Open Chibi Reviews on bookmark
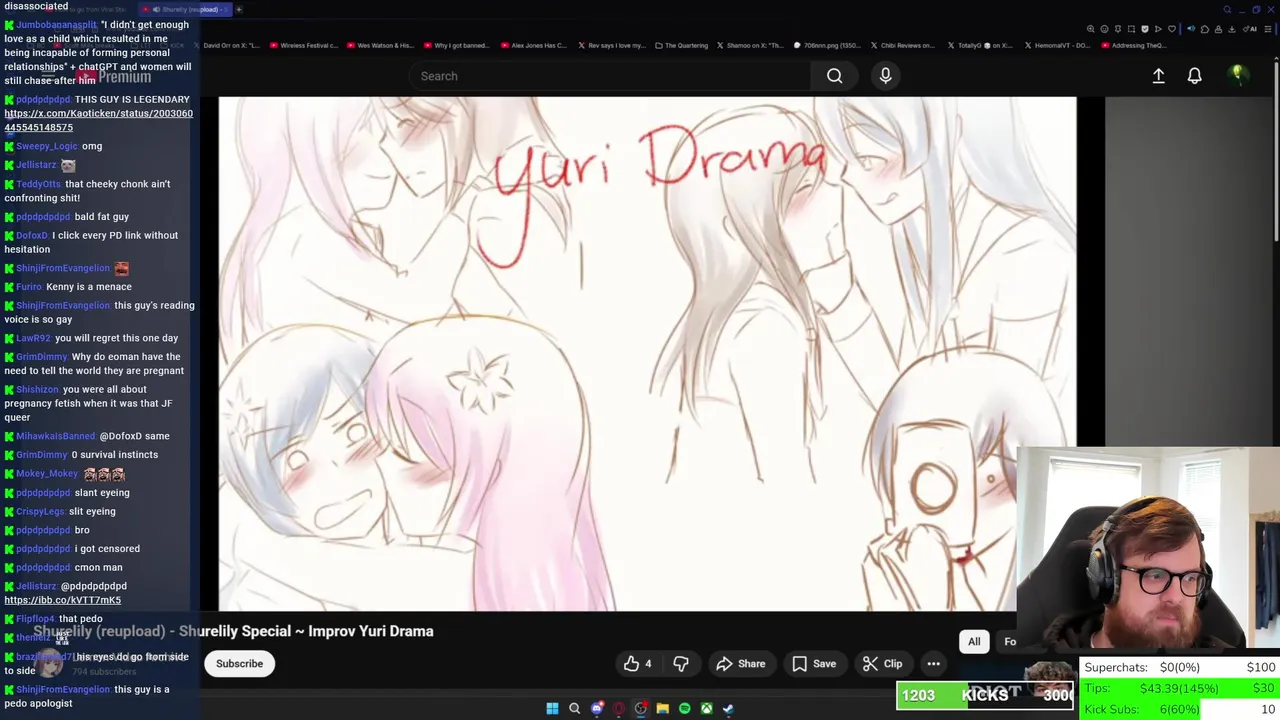Viewport: 1280px width, 720px height. pyautogui.click(x=903, y=45)
